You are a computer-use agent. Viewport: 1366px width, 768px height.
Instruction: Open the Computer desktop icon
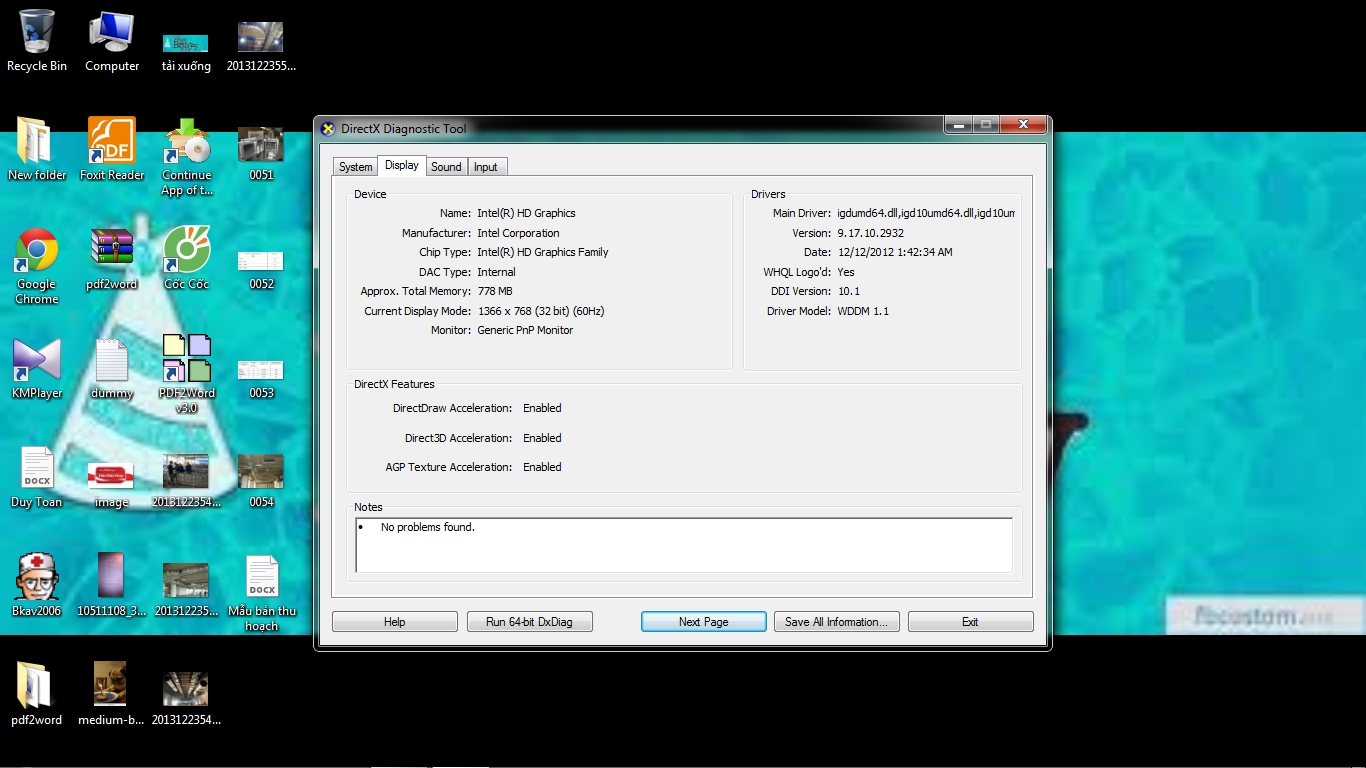[112, 35]
